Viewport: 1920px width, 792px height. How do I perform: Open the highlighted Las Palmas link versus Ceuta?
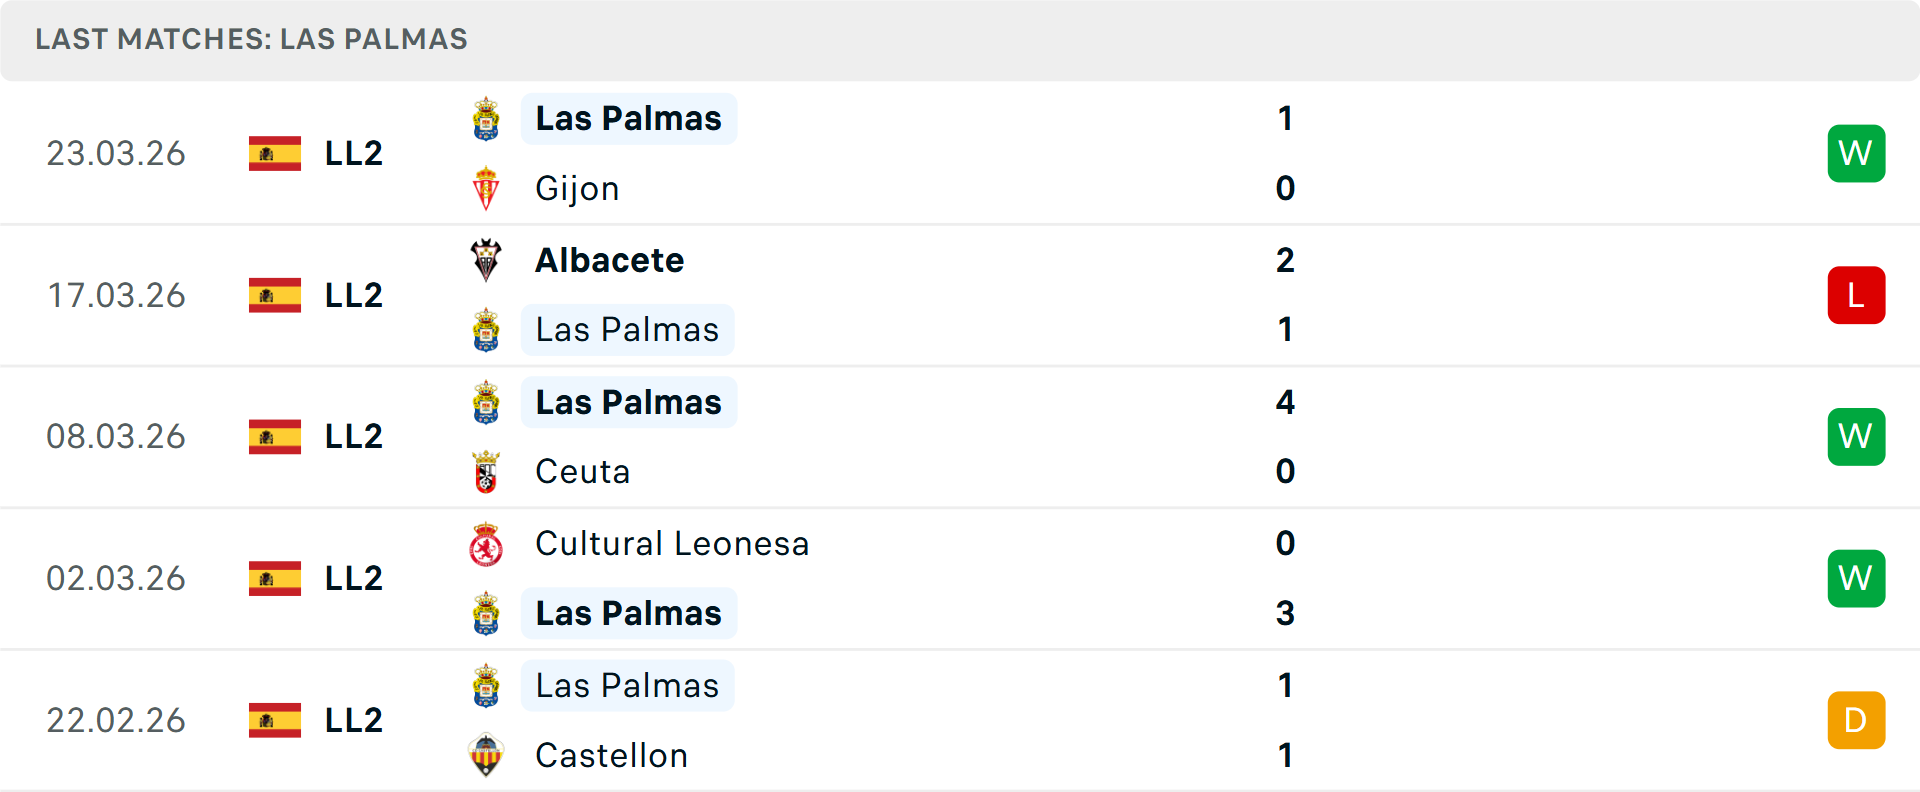(628, 402)
